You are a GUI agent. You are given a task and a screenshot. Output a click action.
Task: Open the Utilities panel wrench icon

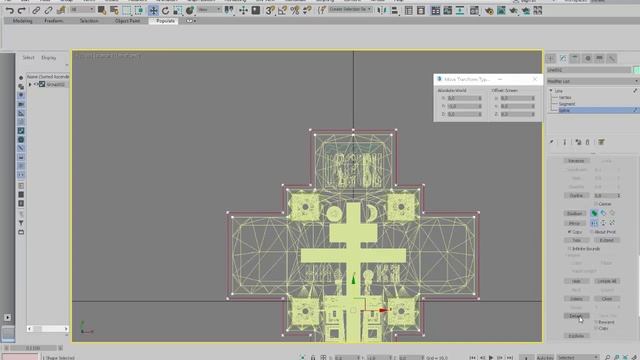coord(612,58)
